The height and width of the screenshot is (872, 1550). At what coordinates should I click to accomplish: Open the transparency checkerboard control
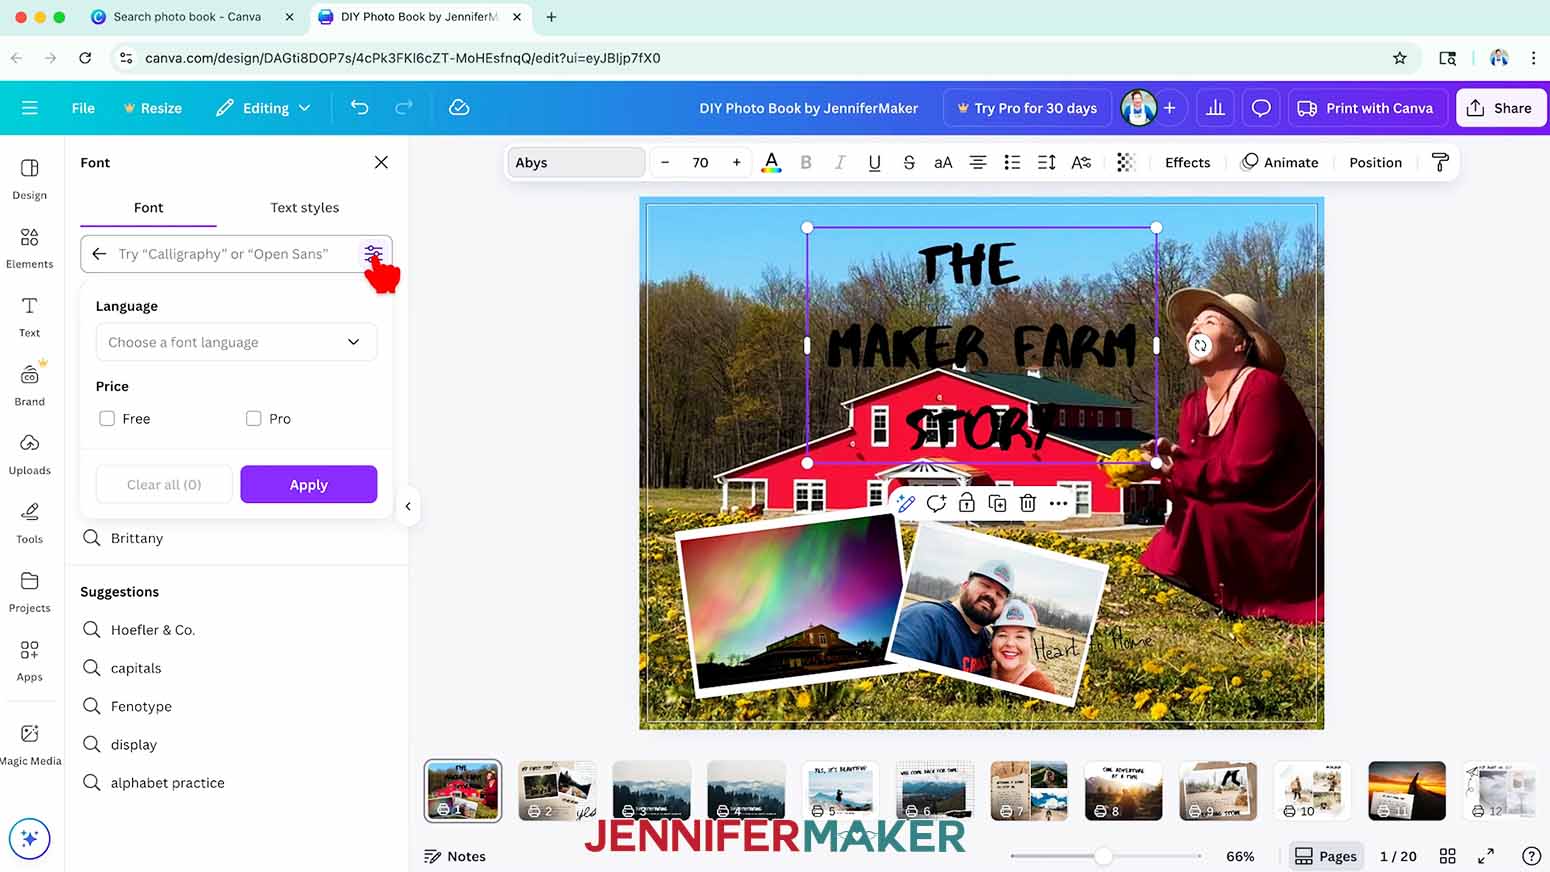[x=1126, y=162]
